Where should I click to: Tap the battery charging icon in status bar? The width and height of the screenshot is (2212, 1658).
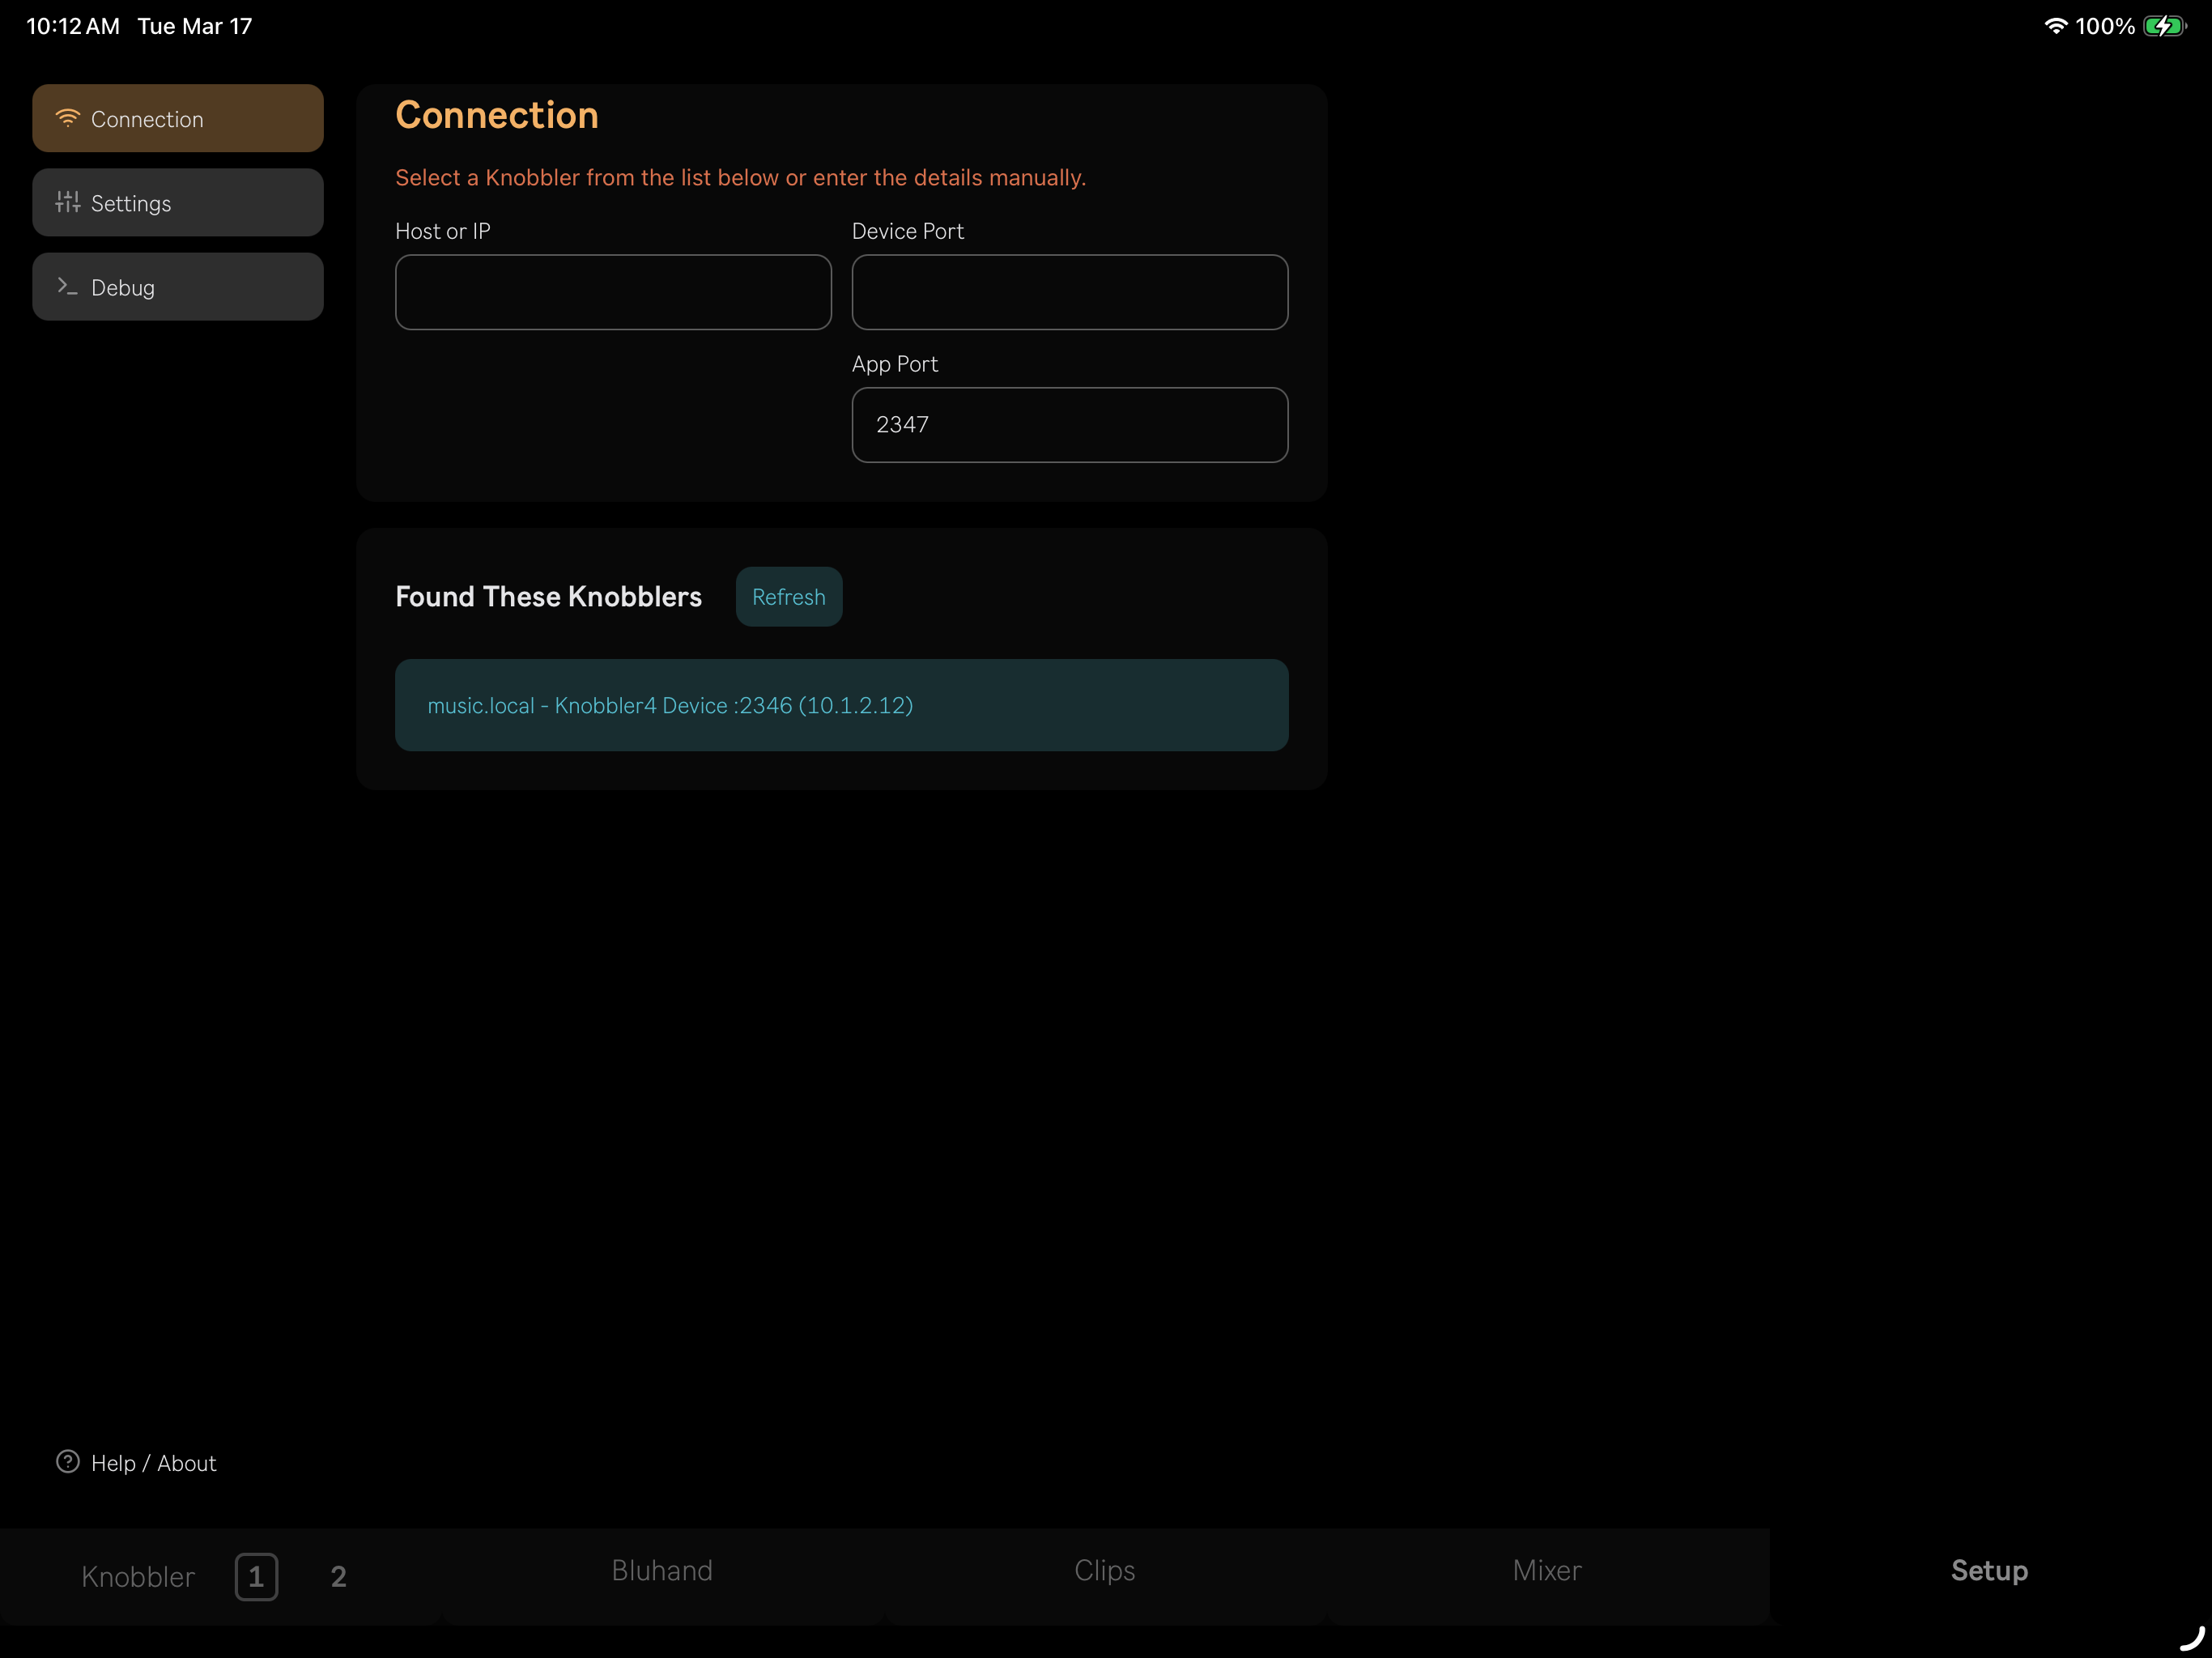click(x=2164, y=26)
